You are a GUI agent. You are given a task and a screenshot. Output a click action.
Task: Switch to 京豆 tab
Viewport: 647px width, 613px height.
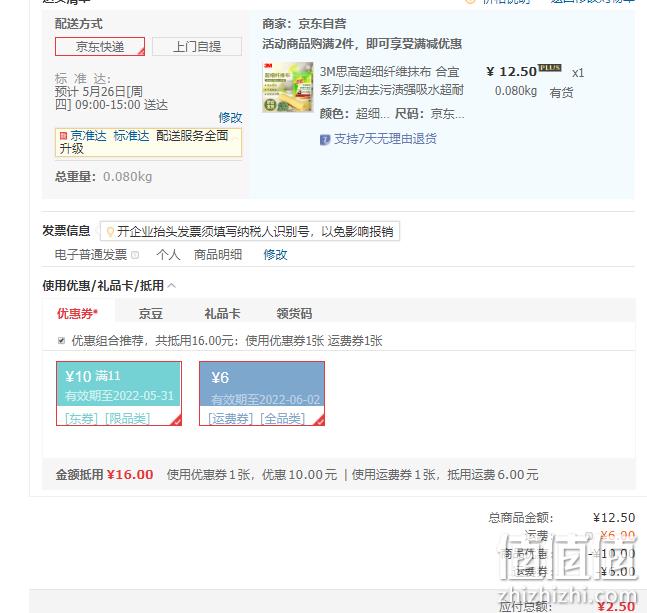pos(151,314)
